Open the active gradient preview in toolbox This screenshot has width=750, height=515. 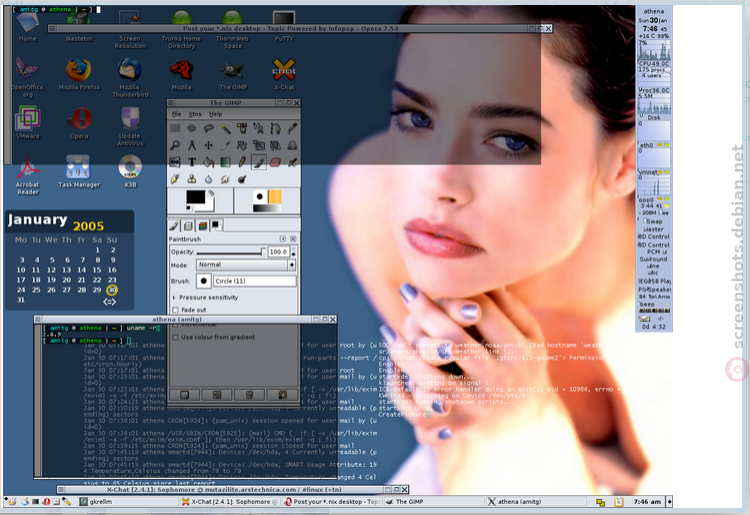[x=267, y=208]
